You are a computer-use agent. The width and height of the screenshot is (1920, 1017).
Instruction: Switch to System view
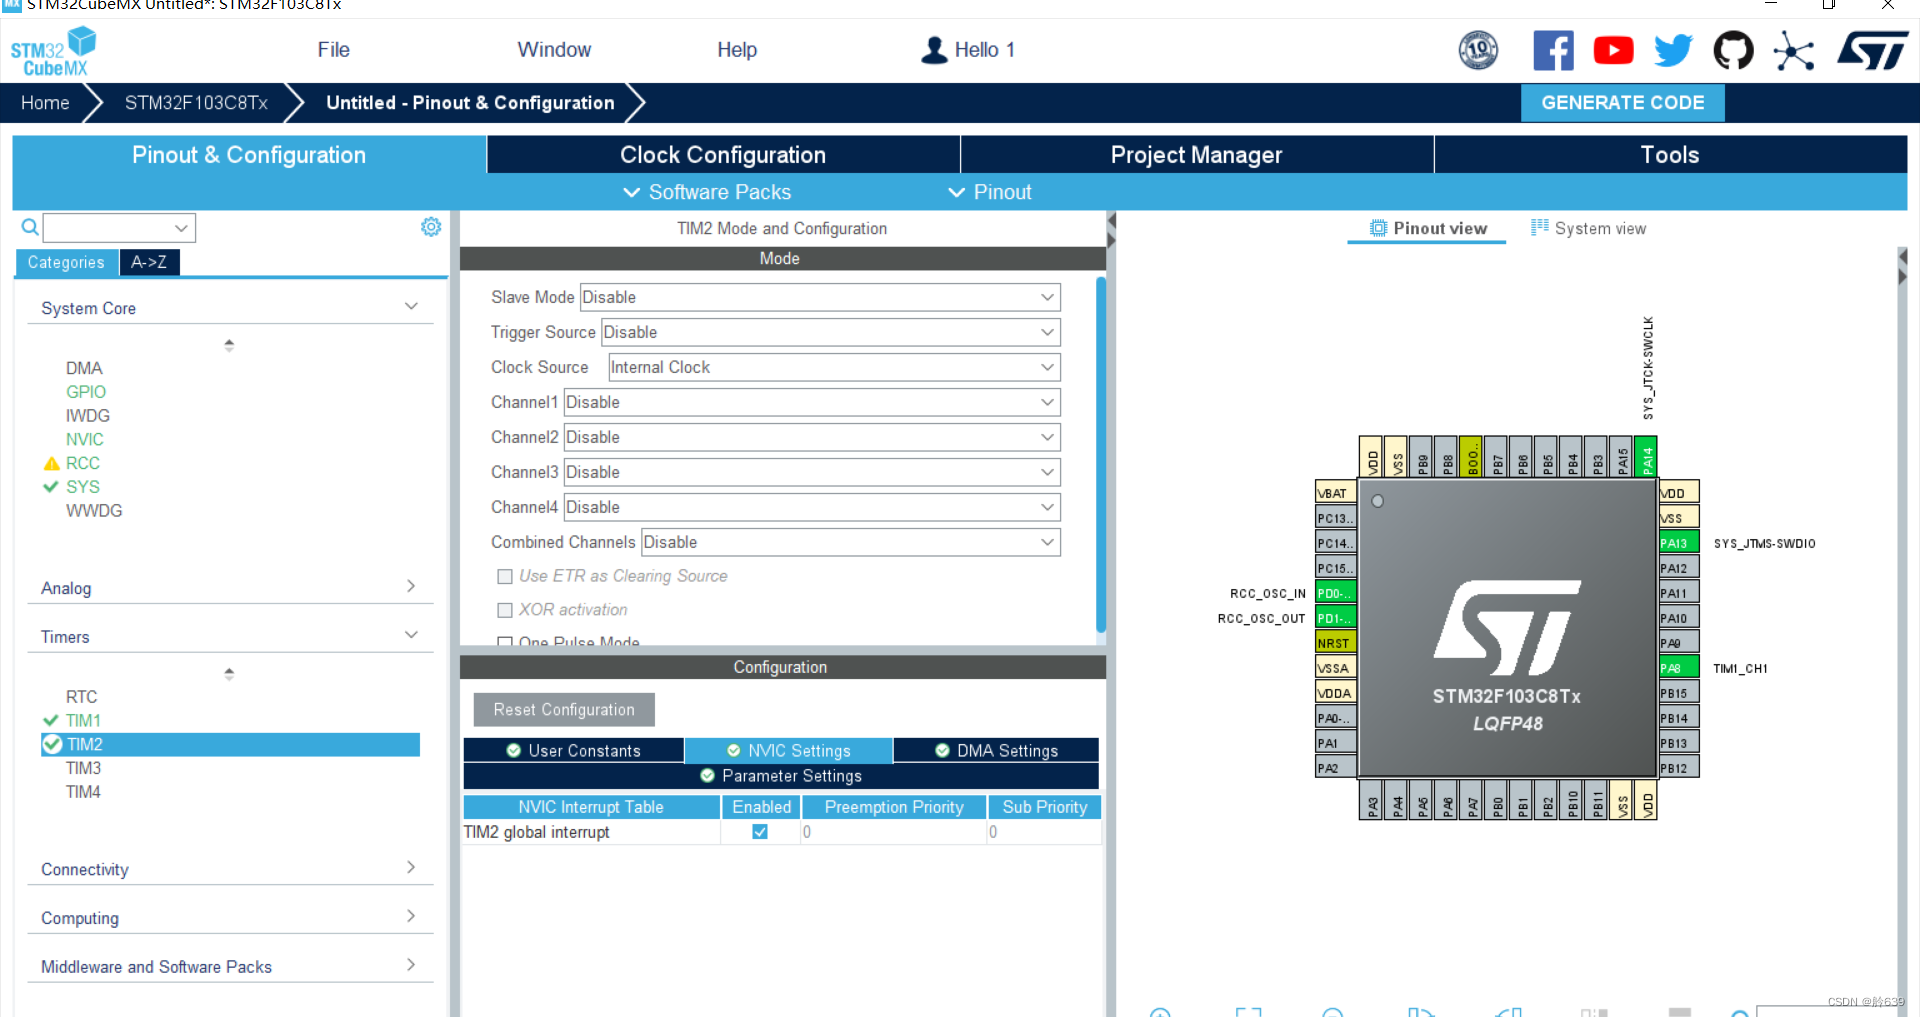tap(1588, 228)
